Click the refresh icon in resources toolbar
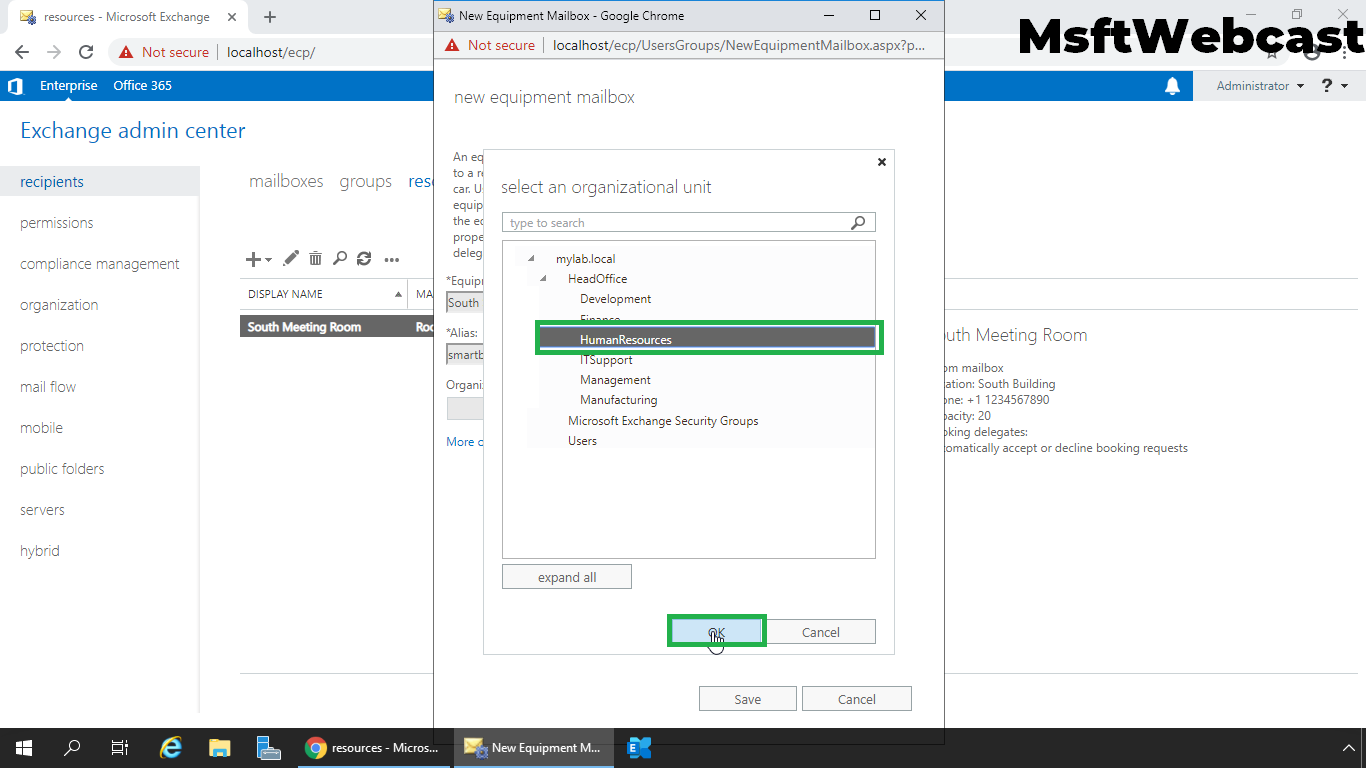 (x=364, y=259)
